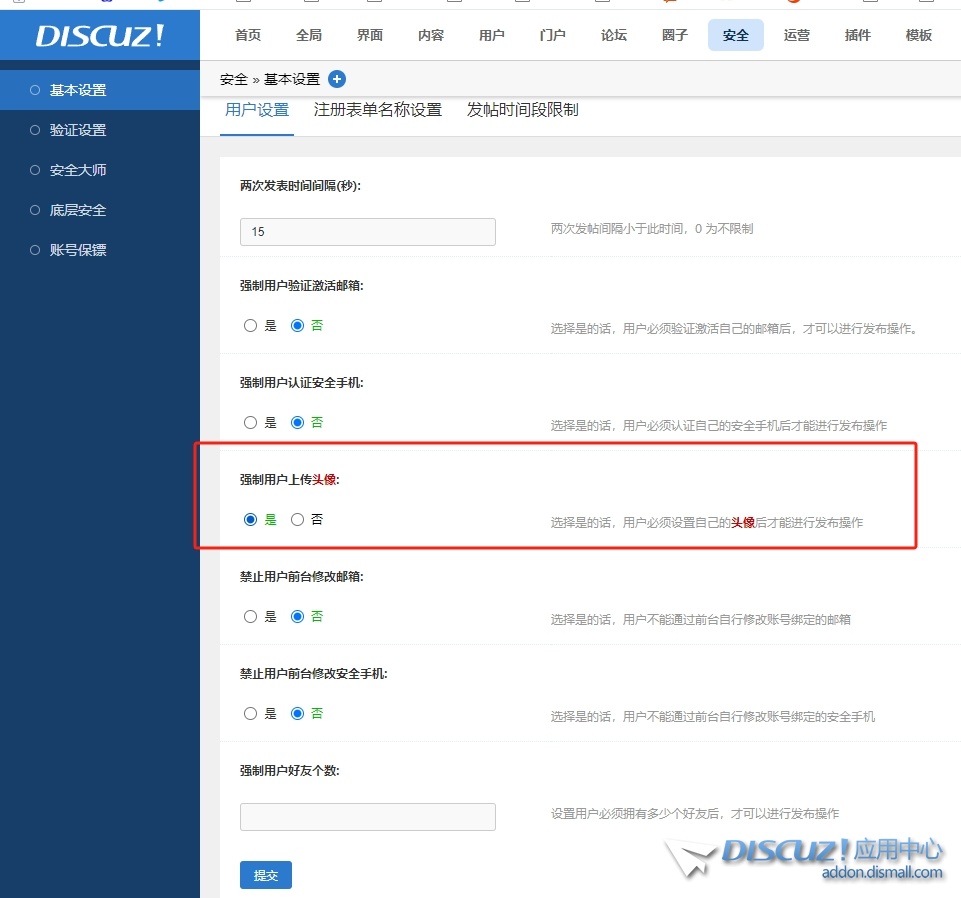Select 否 for 强制用户上传头像
Screen dimensions: 961x898
(297, 520)
